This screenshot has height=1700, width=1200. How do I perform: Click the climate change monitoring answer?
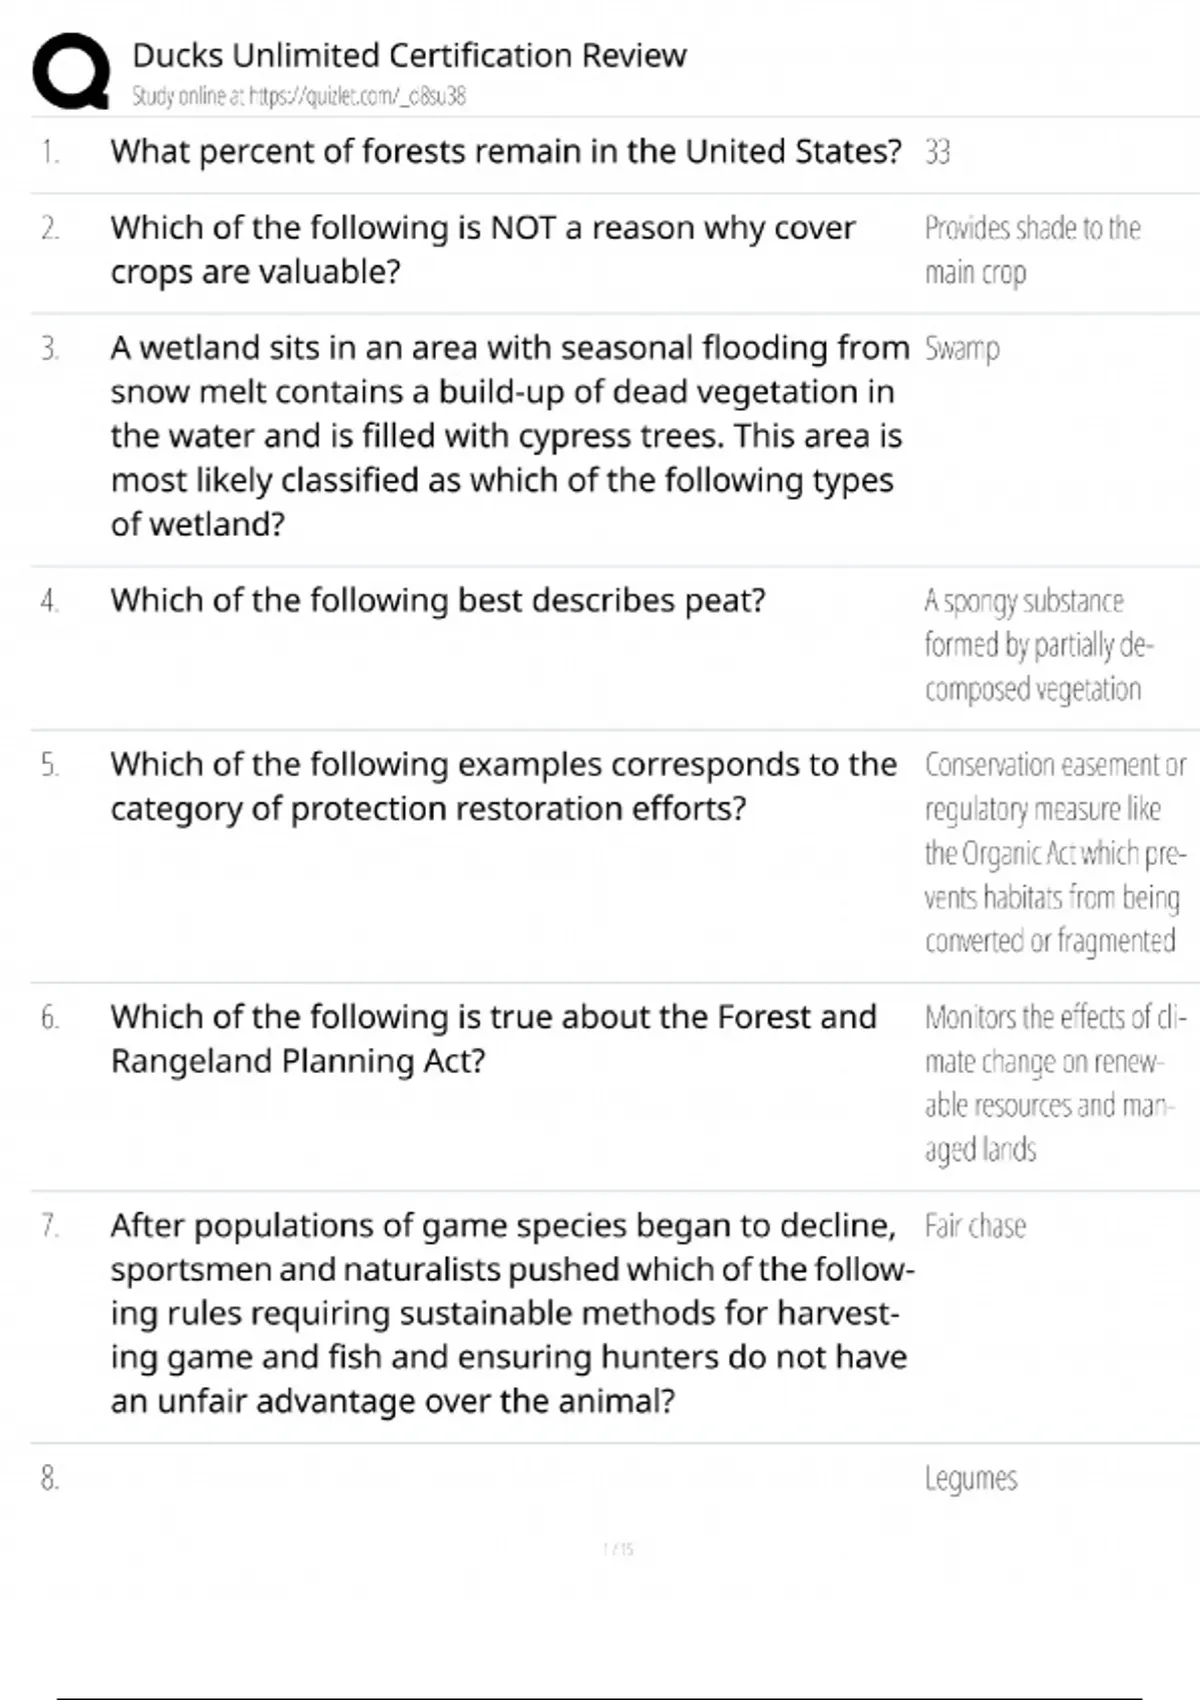pos(1053,1083)
